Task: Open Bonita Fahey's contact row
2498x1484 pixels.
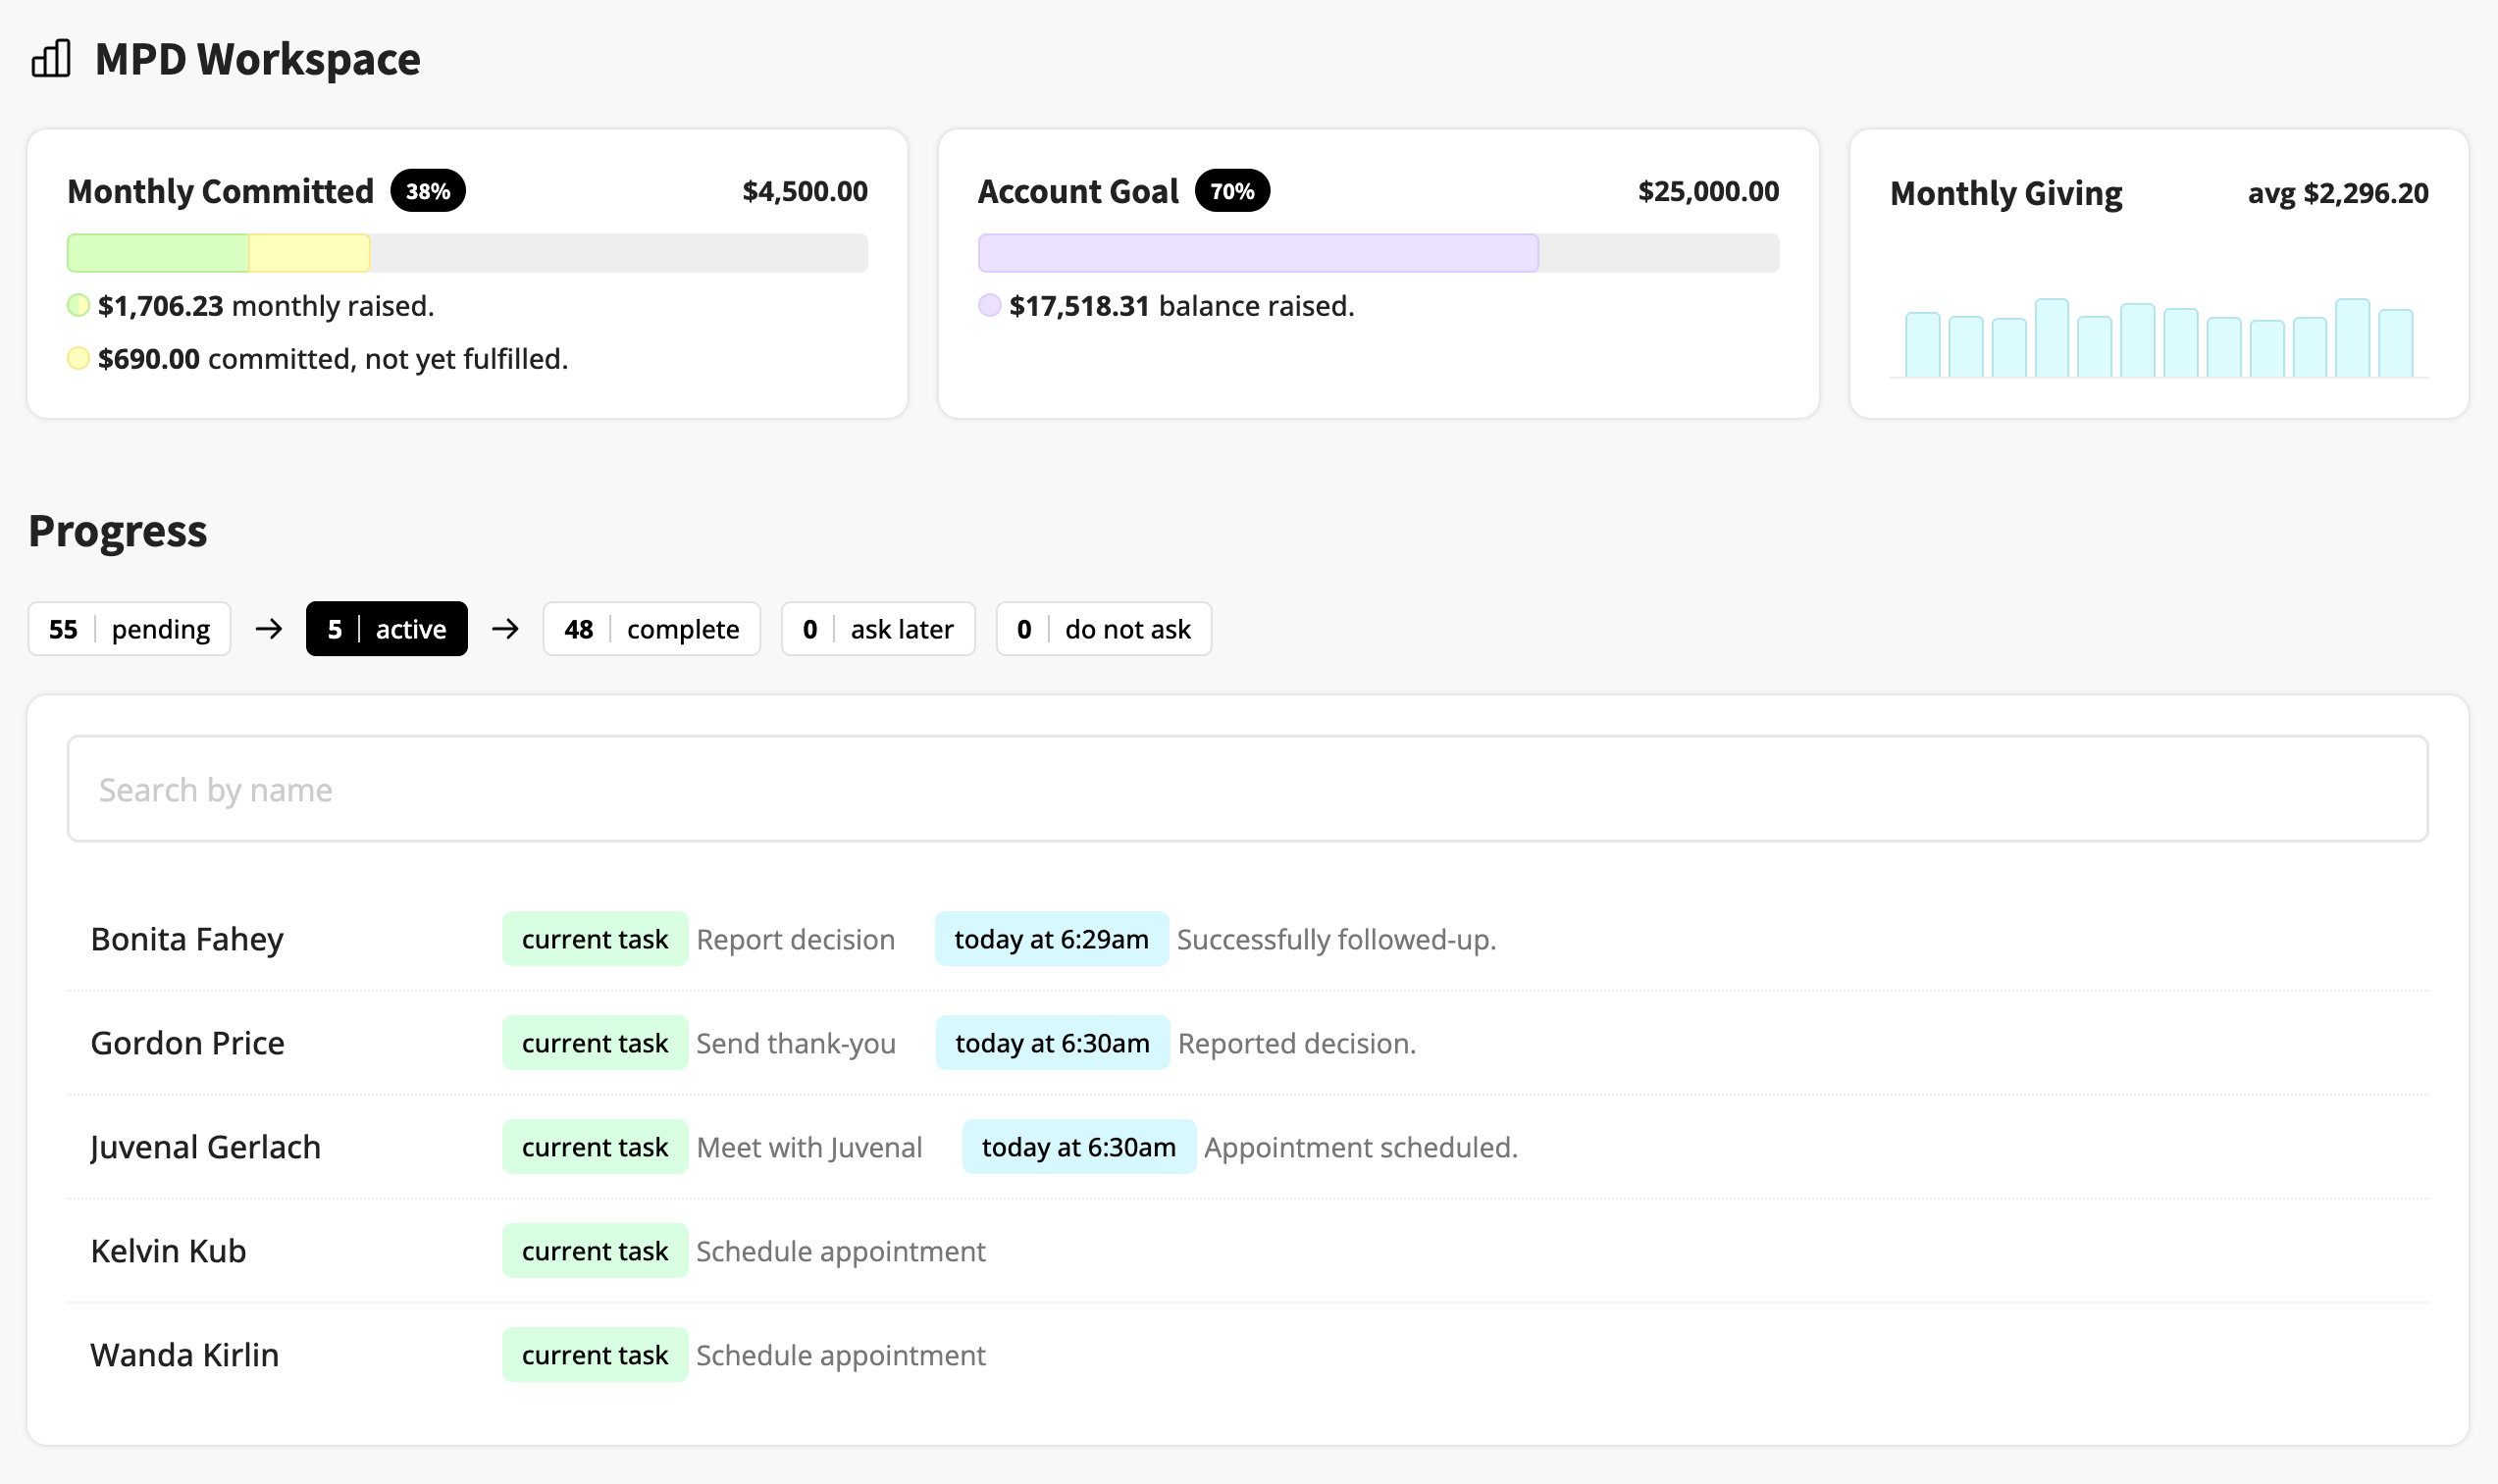Action: [x=187, y=939]
